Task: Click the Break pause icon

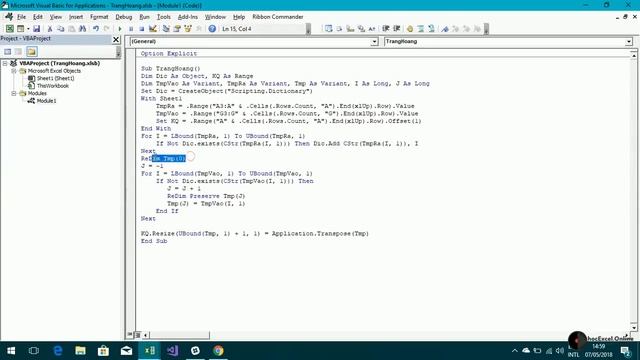Action: tap(131, 29)
